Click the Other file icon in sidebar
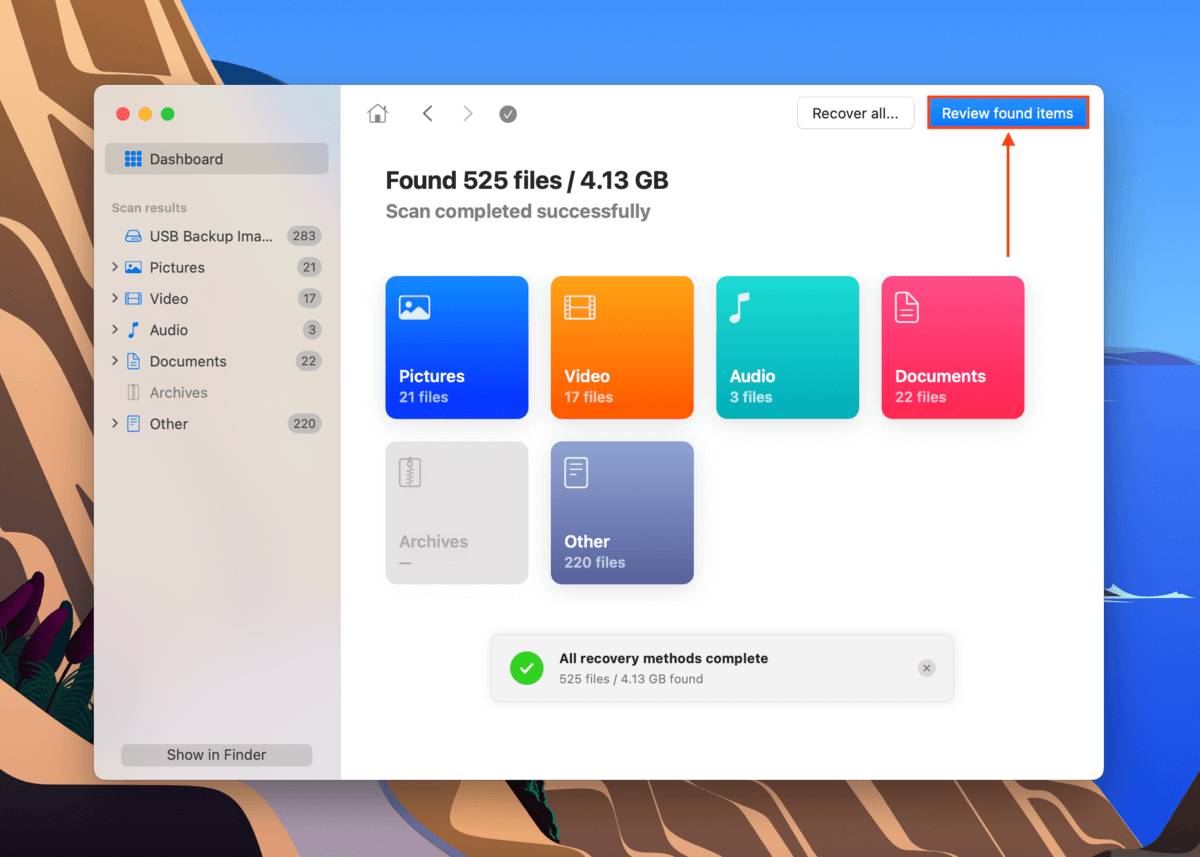The image size is (1200, 857). 133,424
